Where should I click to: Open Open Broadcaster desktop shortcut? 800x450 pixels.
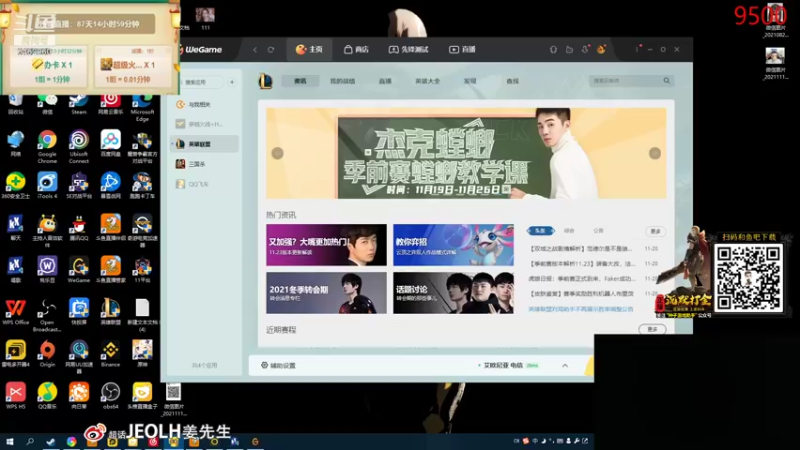click(x=47, y=315)
